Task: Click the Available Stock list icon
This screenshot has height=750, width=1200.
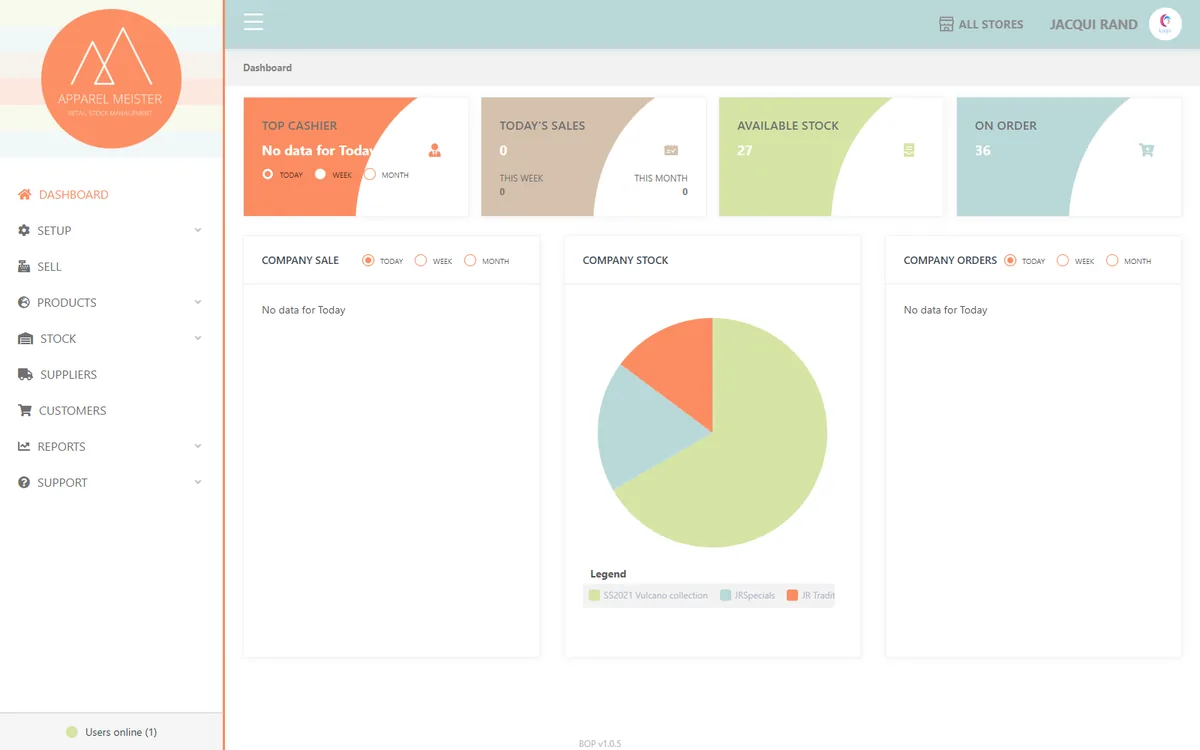Action: pos(909,150)
